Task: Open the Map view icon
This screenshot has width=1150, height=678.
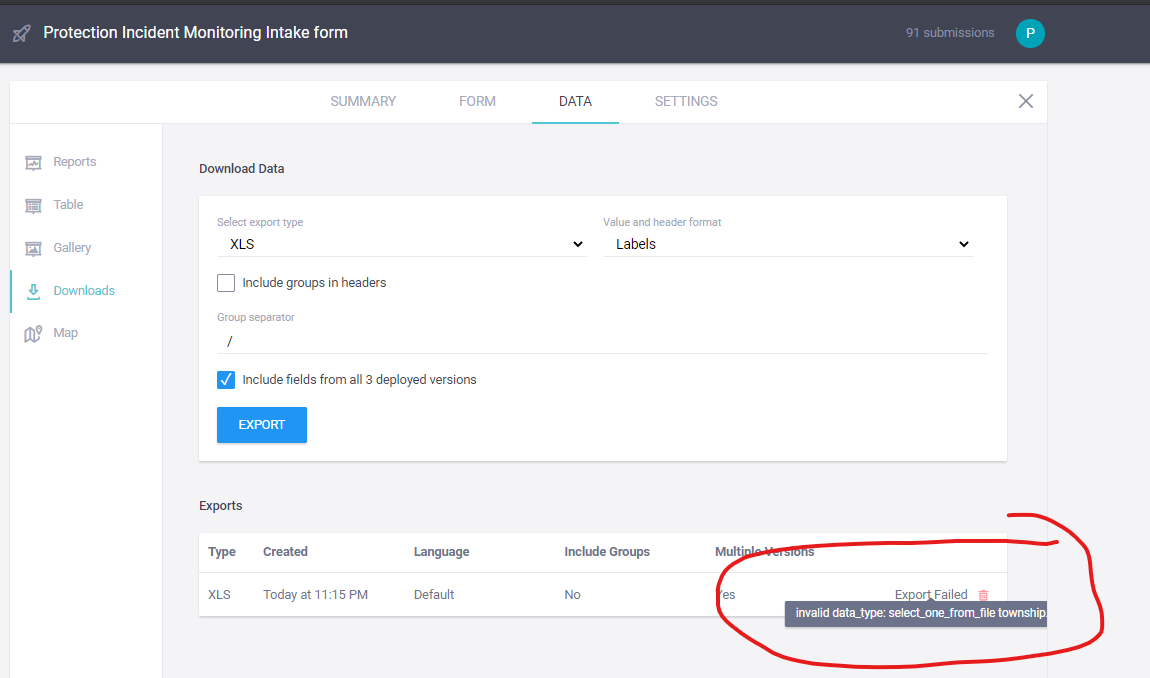Action: [x=35, y=332]
